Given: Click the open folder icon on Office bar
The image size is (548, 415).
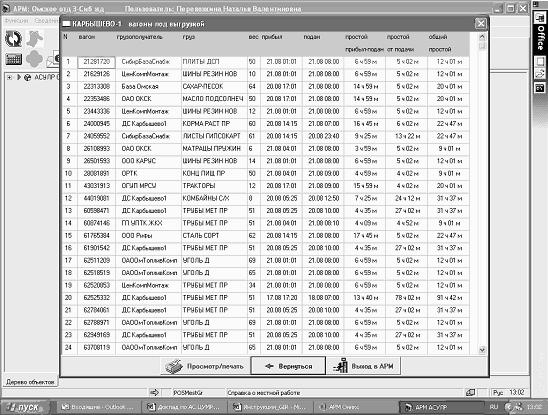Looking at the screenshot, I should point(540,74).
